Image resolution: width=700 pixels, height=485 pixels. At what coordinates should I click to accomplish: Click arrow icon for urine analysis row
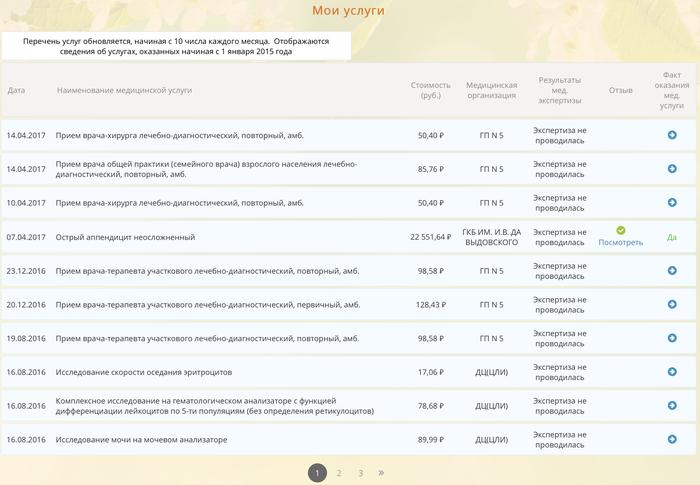pyautogui.click(x=672, y=440)
